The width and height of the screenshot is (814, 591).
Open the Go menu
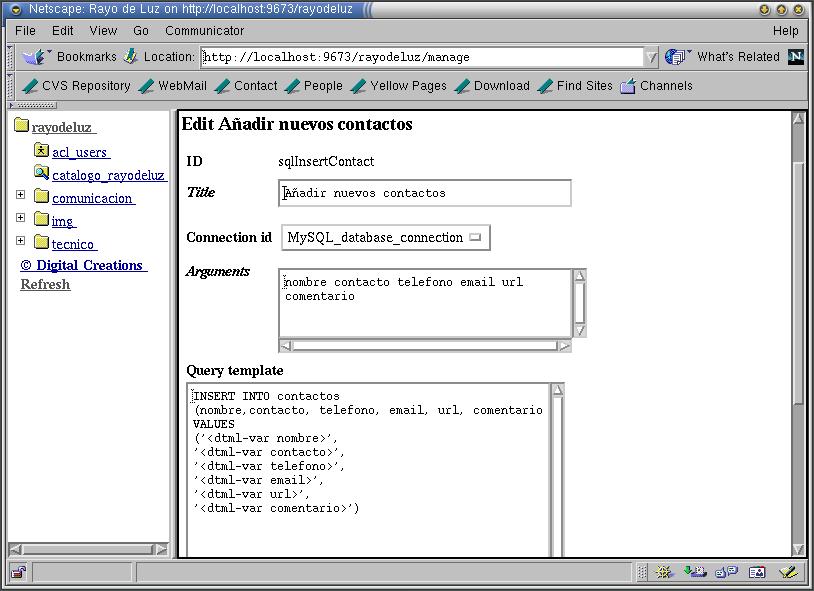pyautogui.click(x=141, y=31)
